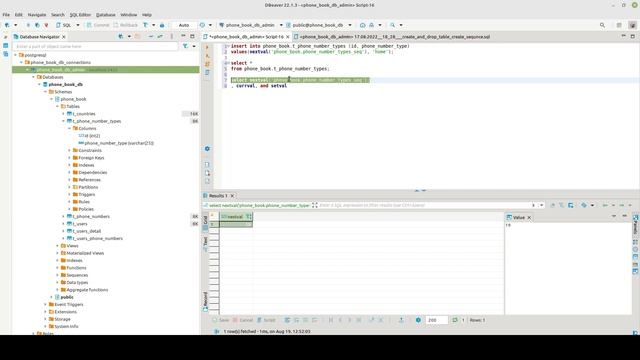Select the phone_number_type varchar column

(119, 143)
